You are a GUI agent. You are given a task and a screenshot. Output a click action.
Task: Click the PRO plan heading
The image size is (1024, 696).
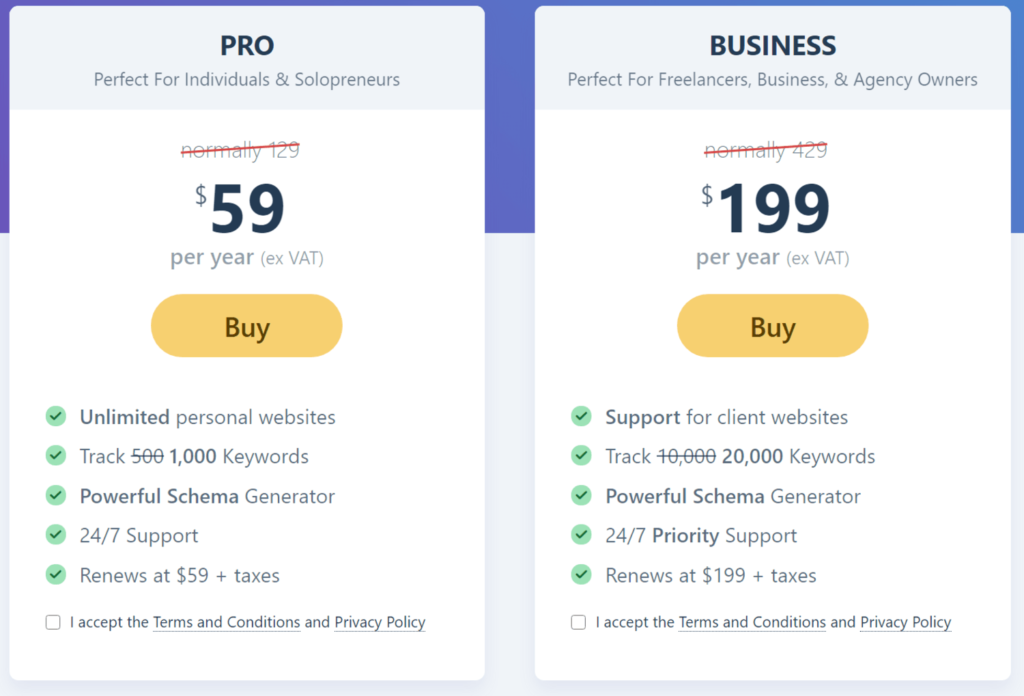point(246,45)
